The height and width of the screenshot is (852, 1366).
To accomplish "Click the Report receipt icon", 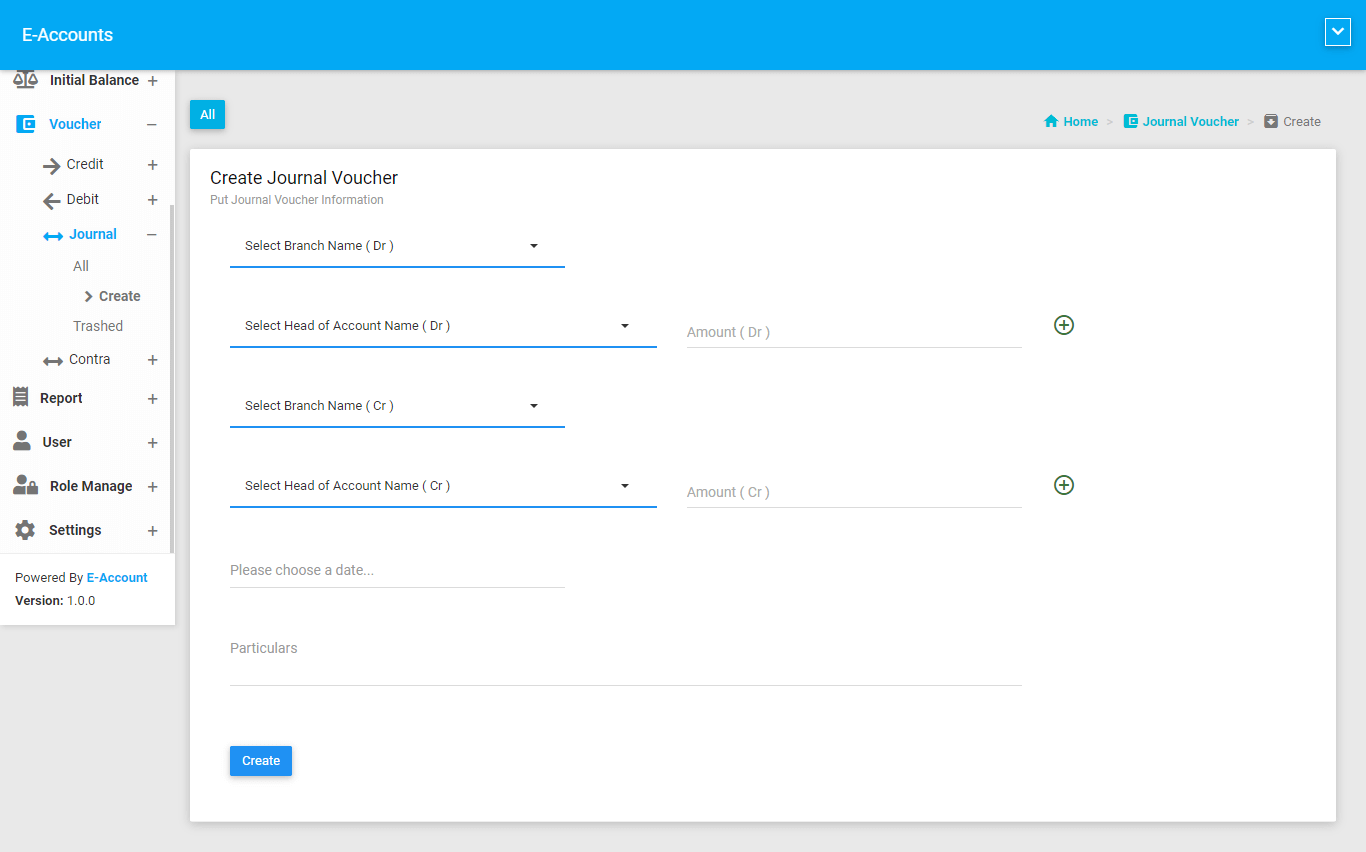I will tap(20, 398).
